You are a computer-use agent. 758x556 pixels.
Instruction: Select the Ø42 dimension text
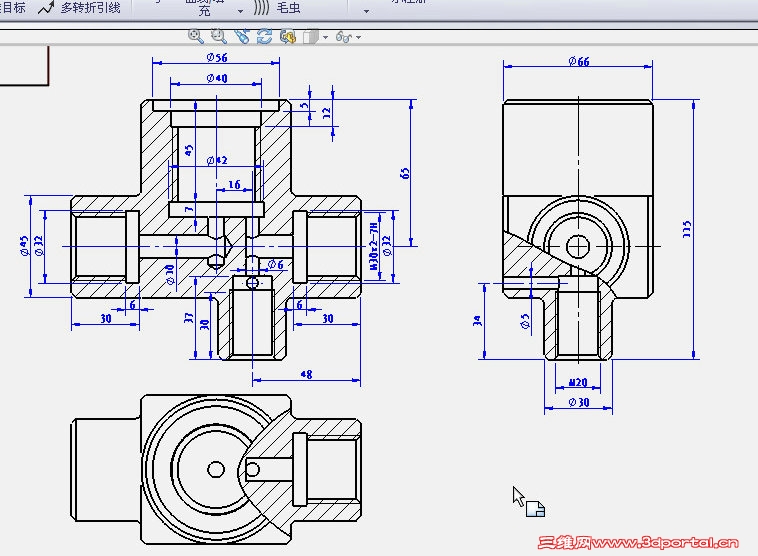pos(217,160)
